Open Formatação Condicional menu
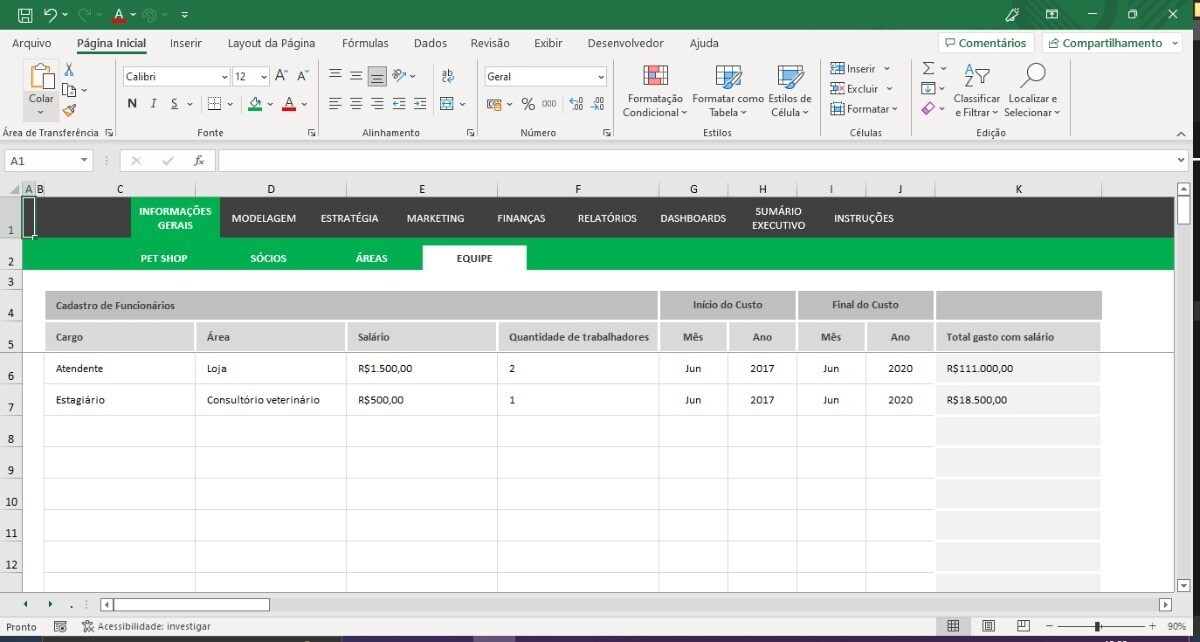The height and width of the screenshot is (642, 1200). tap(655, 92)
